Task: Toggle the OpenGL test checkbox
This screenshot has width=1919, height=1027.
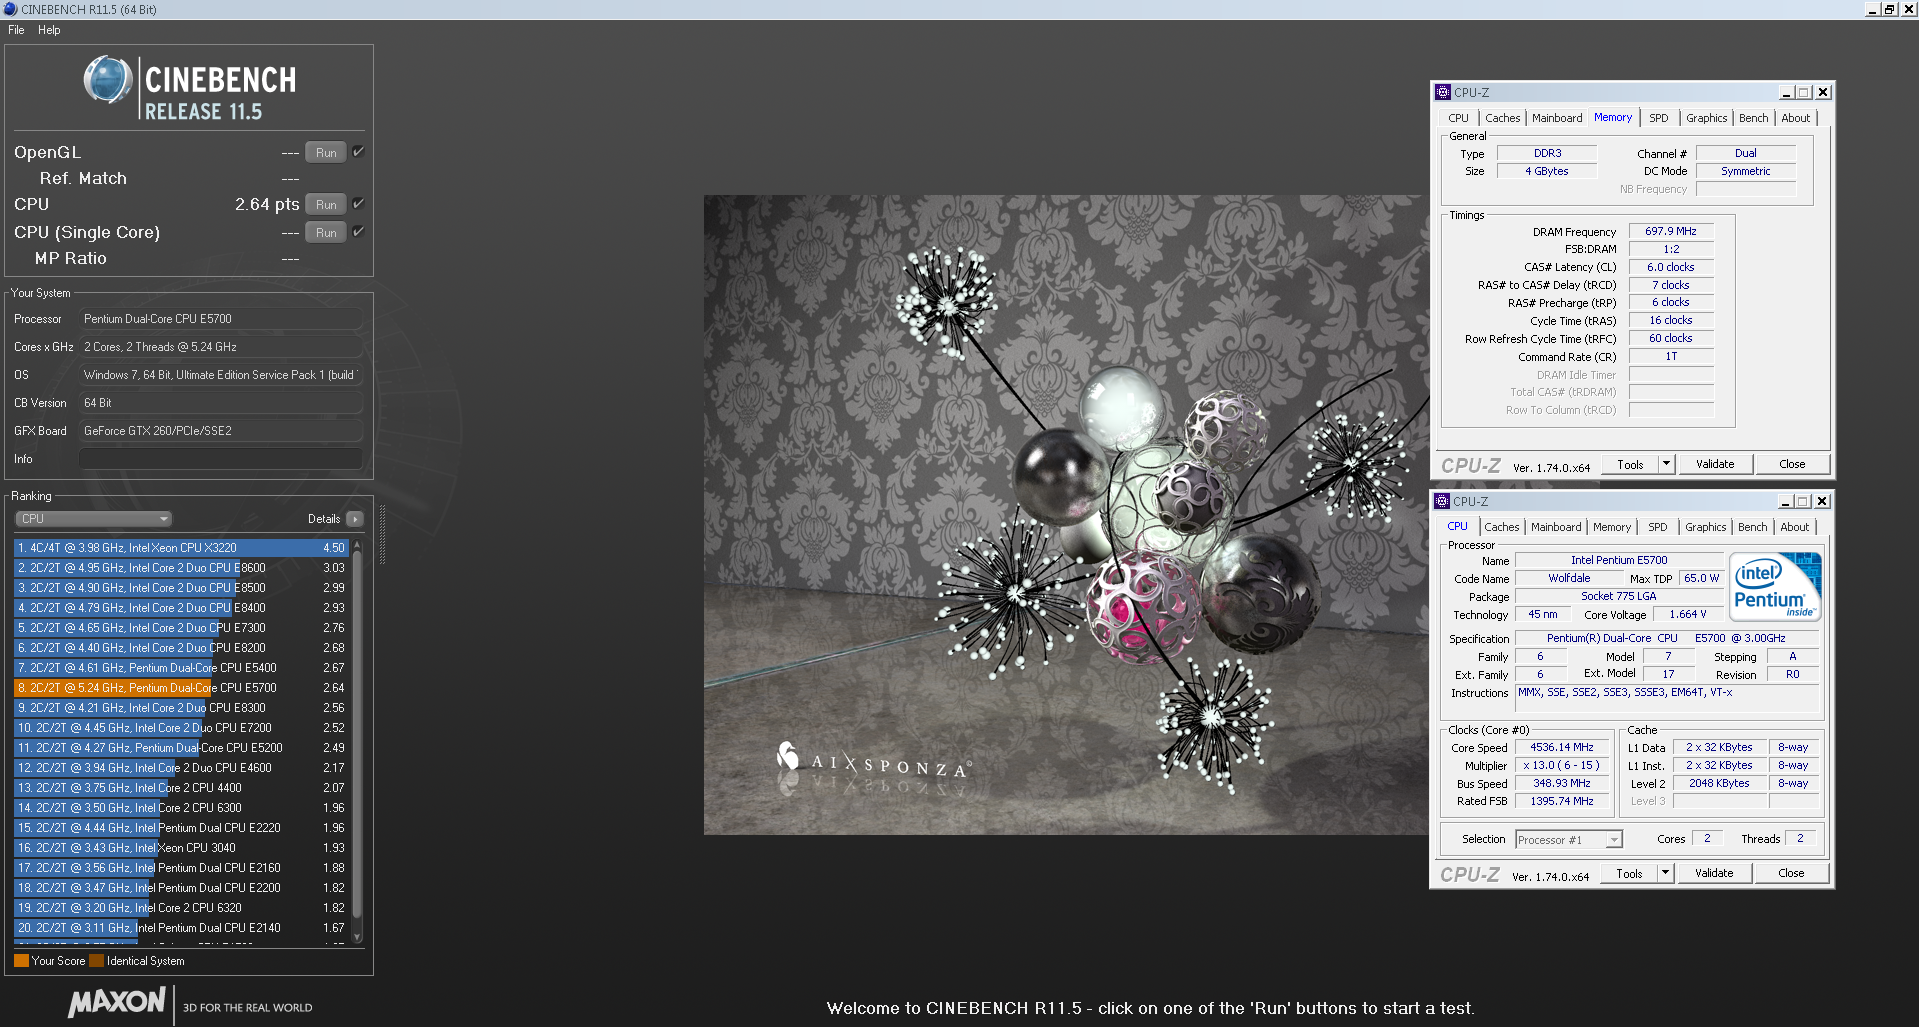Action: [x=358, y=152]
